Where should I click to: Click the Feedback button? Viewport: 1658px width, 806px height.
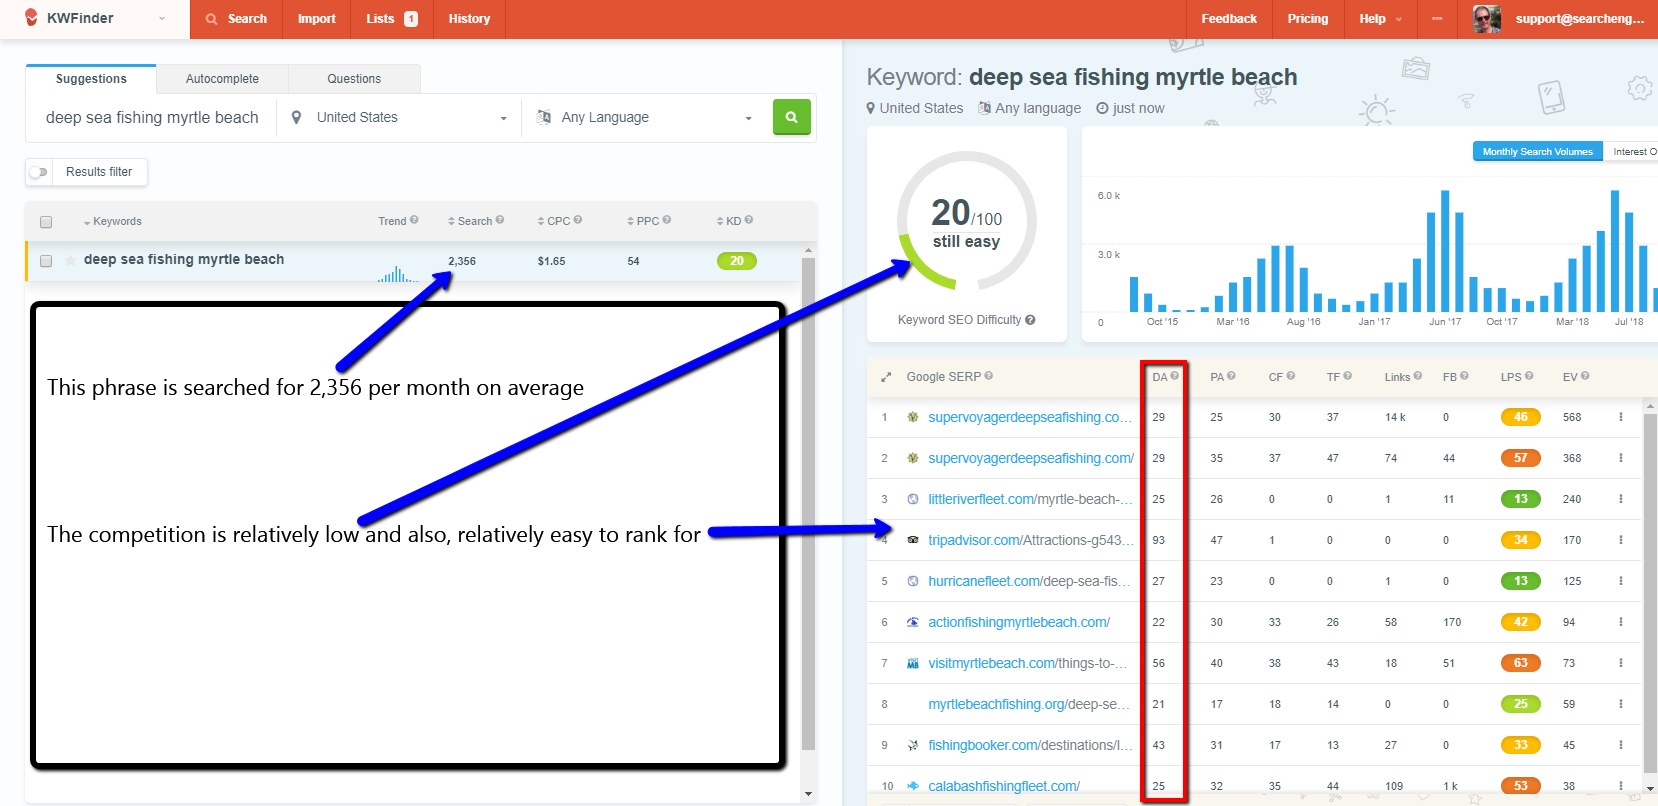[1229, 19]
